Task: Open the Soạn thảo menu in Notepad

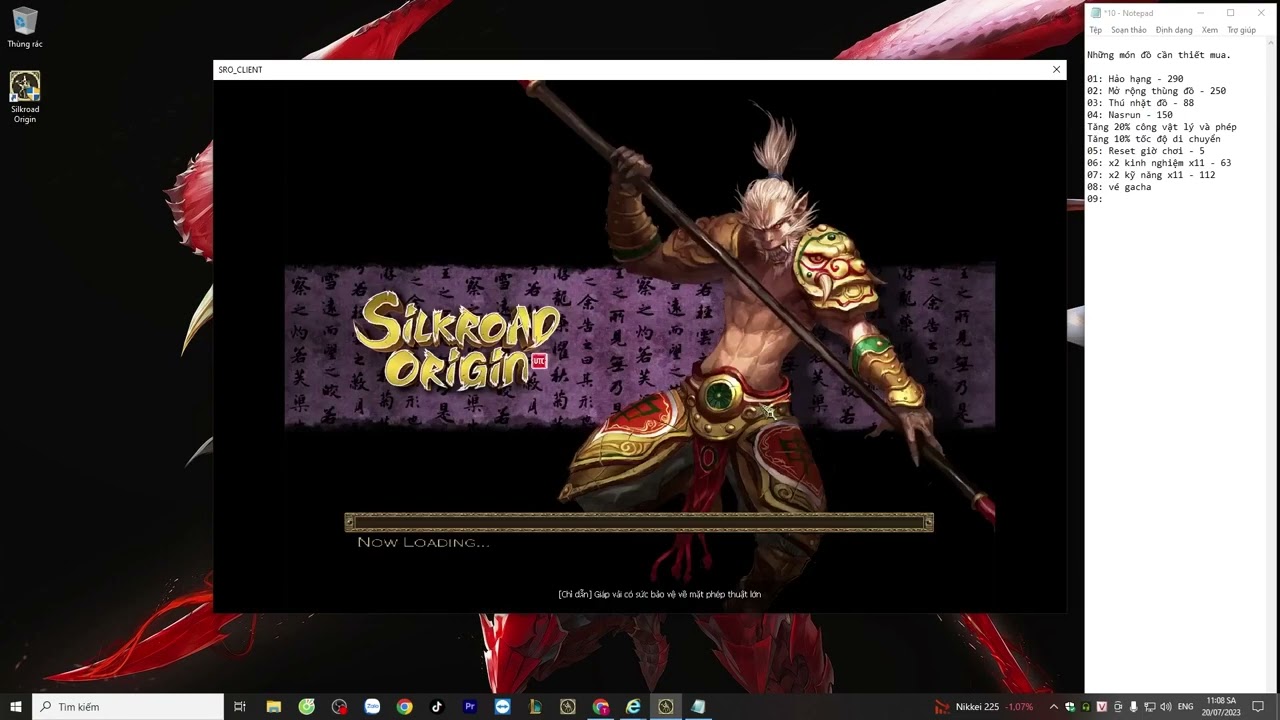Action: click(1130, 30)
